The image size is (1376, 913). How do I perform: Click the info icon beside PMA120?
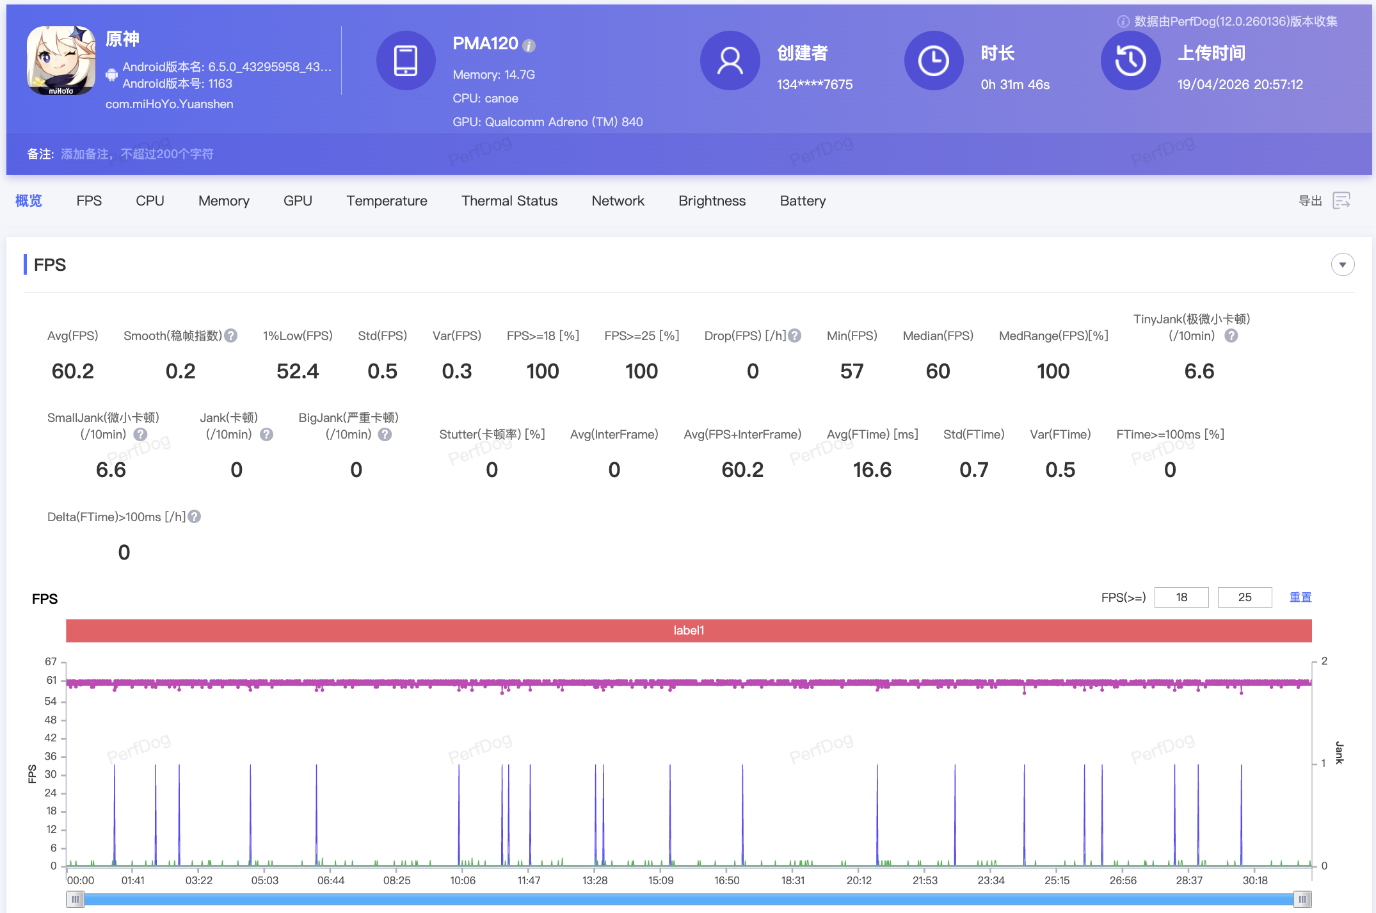tap(529, 46)
